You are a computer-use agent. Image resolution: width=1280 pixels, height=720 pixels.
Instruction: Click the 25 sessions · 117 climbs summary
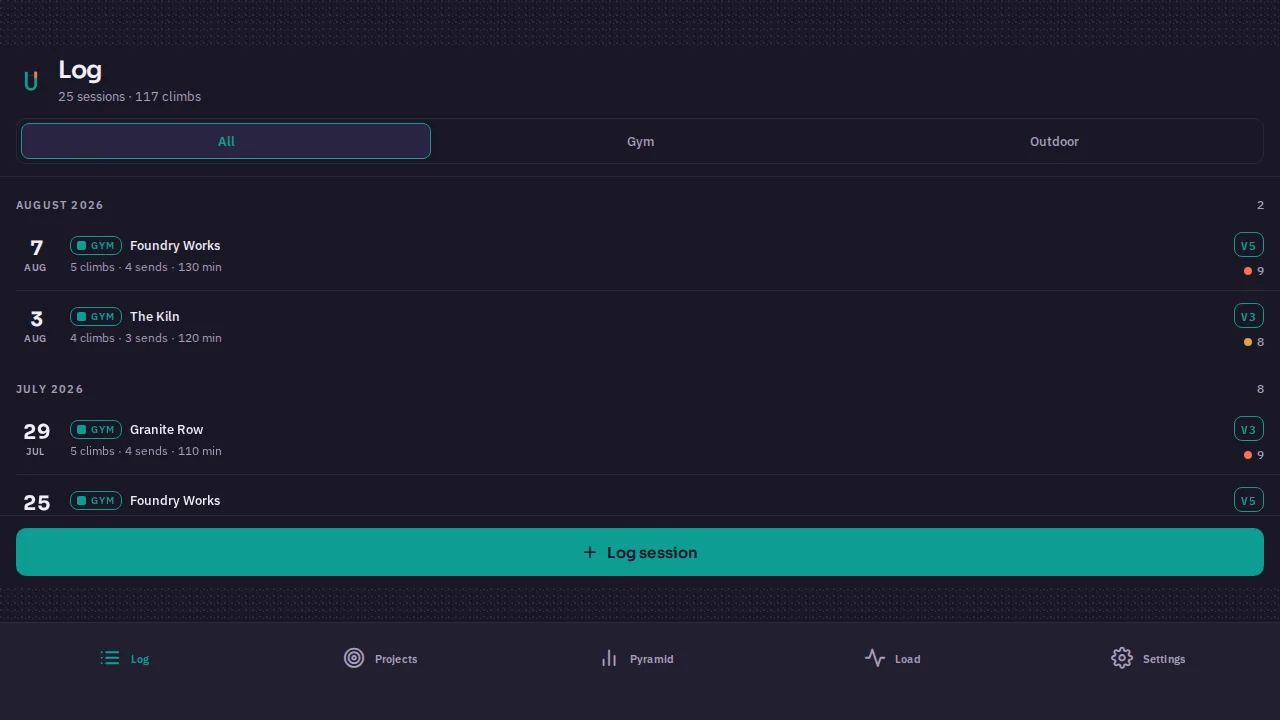[x=130, y=97]
